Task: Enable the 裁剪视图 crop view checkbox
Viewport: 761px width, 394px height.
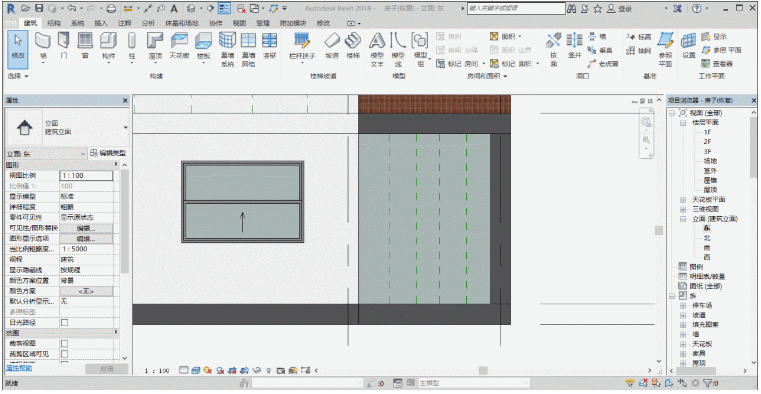Action: (64, 344)
